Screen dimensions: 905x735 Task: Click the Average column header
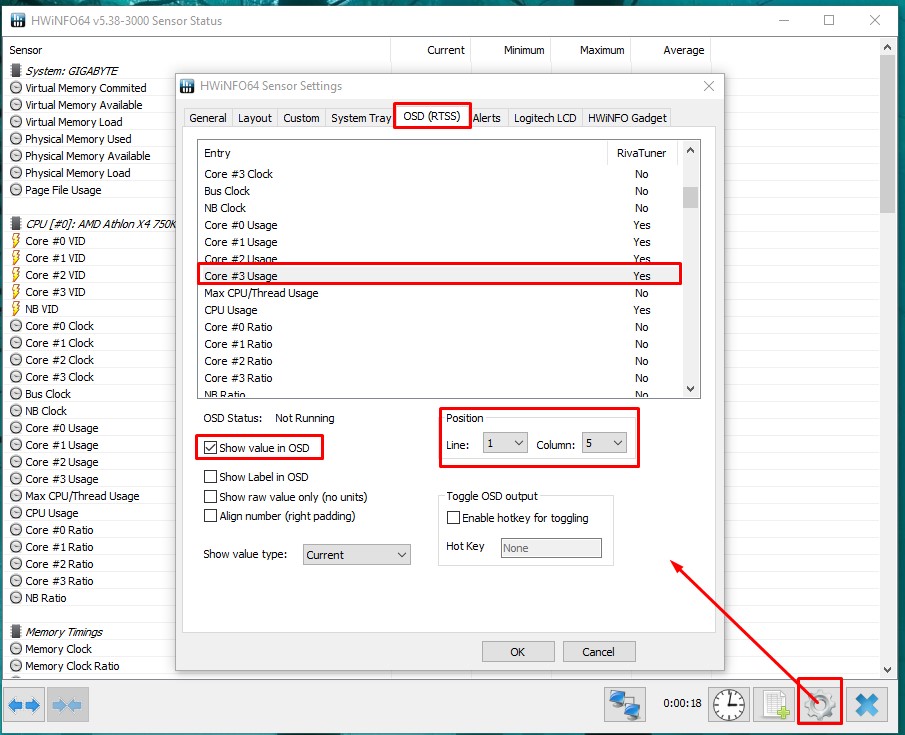tap(670, 50)
